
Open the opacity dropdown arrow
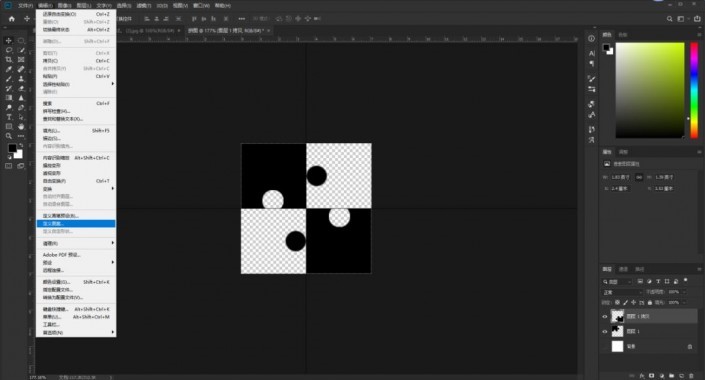684,292
